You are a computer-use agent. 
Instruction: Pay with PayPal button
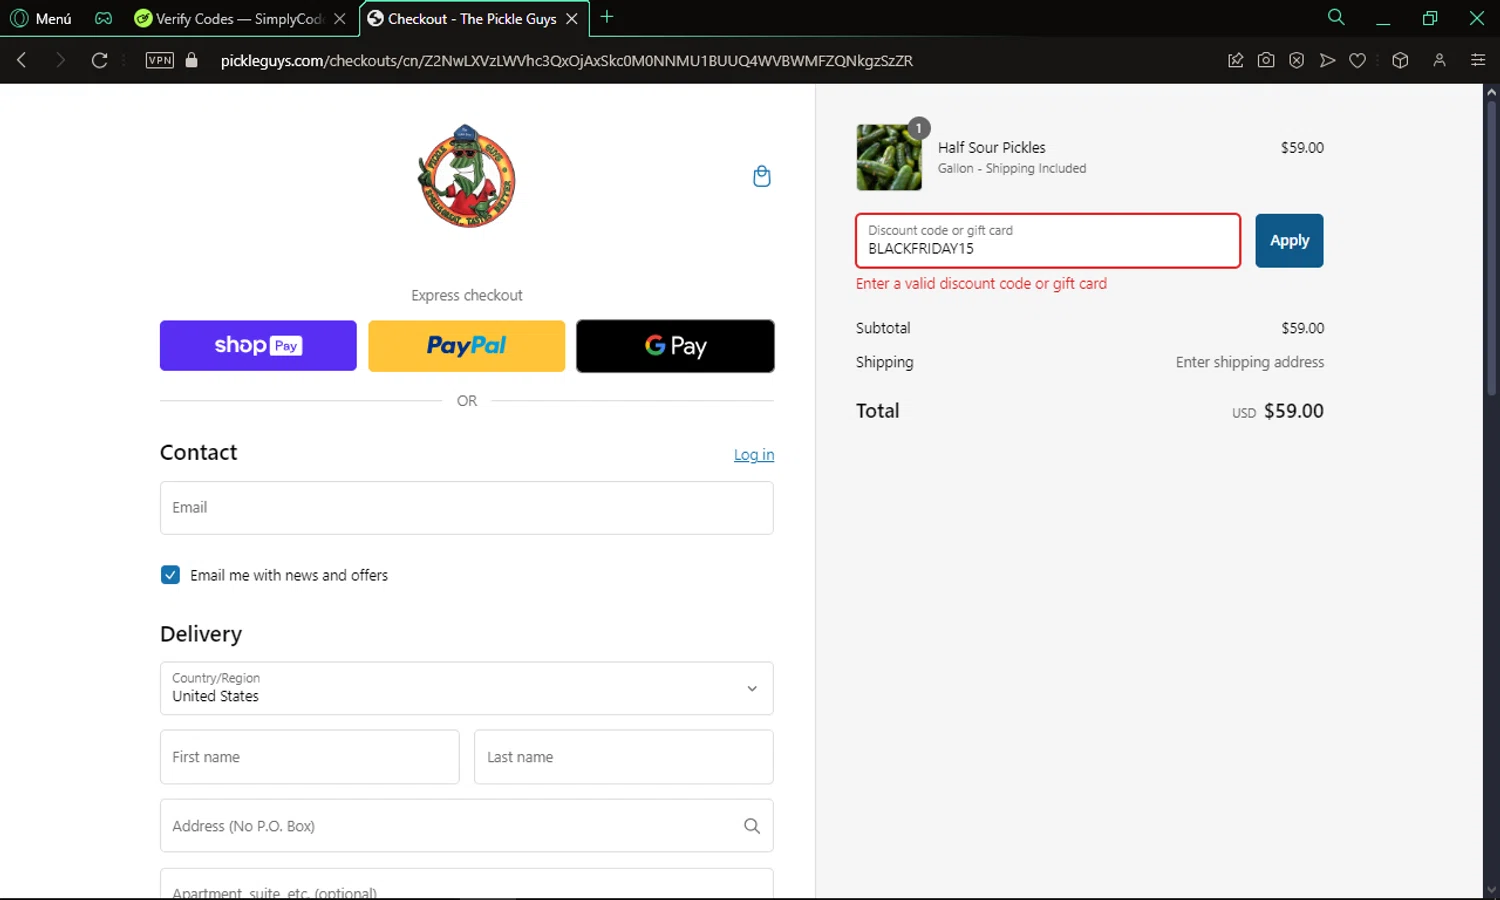tap(466, 346)
